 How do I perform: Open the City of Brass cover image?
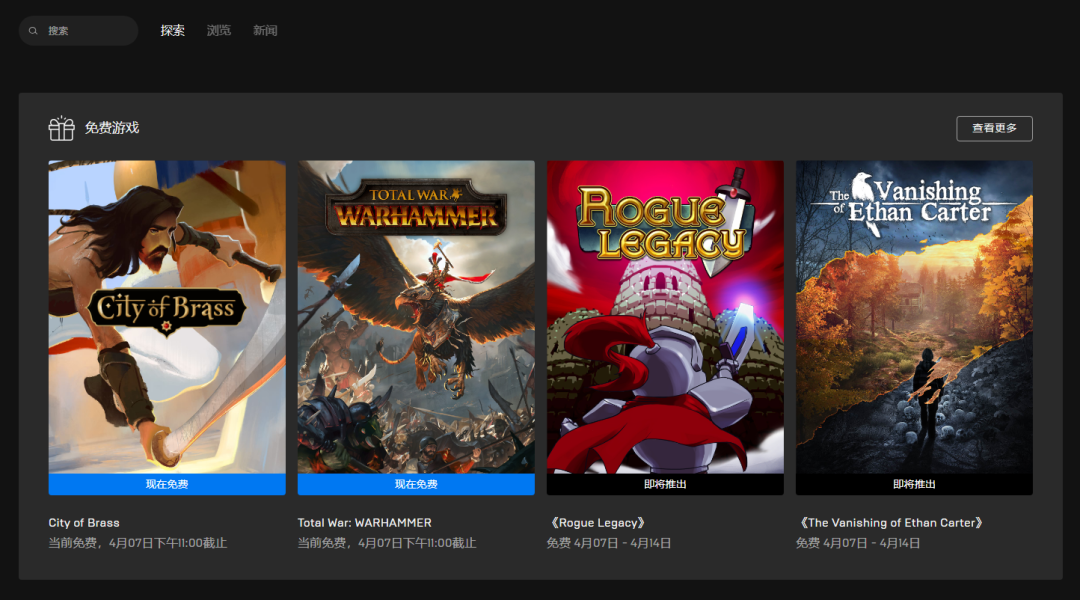tap(167, 318)
